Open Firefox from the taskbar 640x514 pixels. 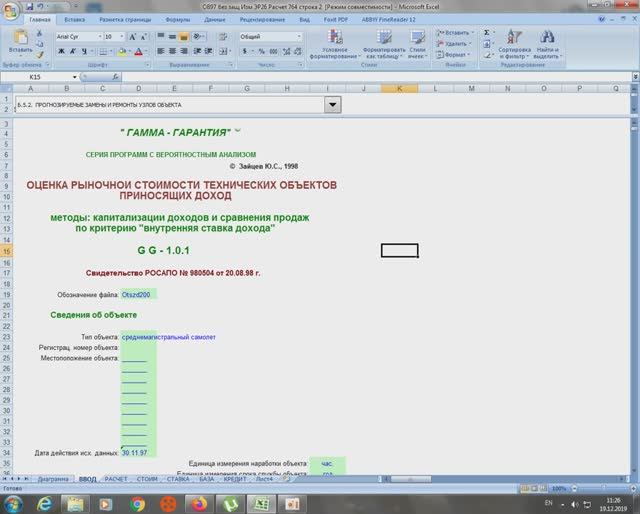pos(199,504)
